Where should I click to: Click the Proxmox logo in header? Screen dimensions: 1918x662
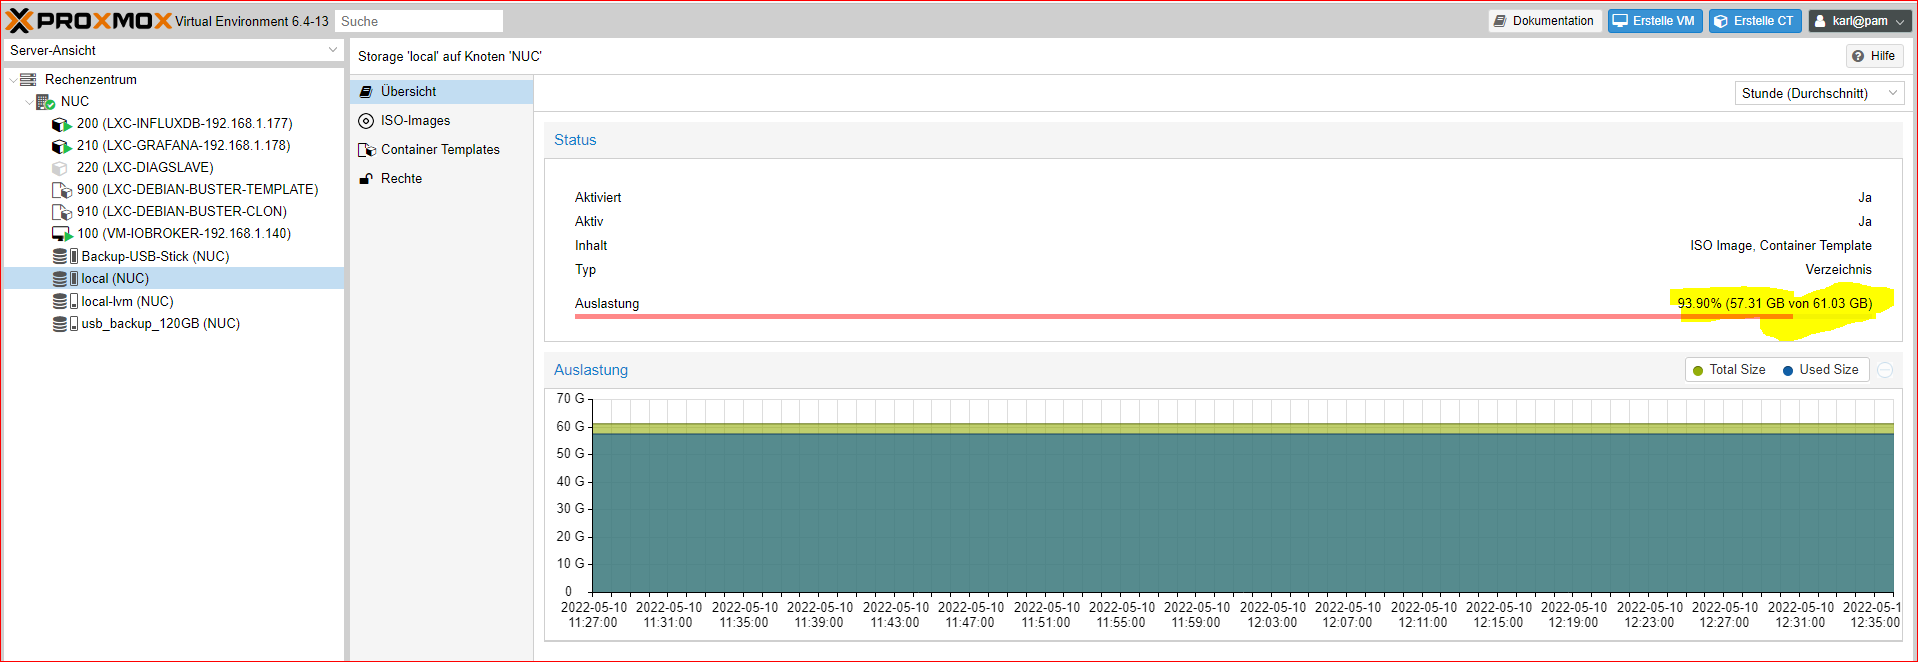pyautogui.click(x=88, y=21)
